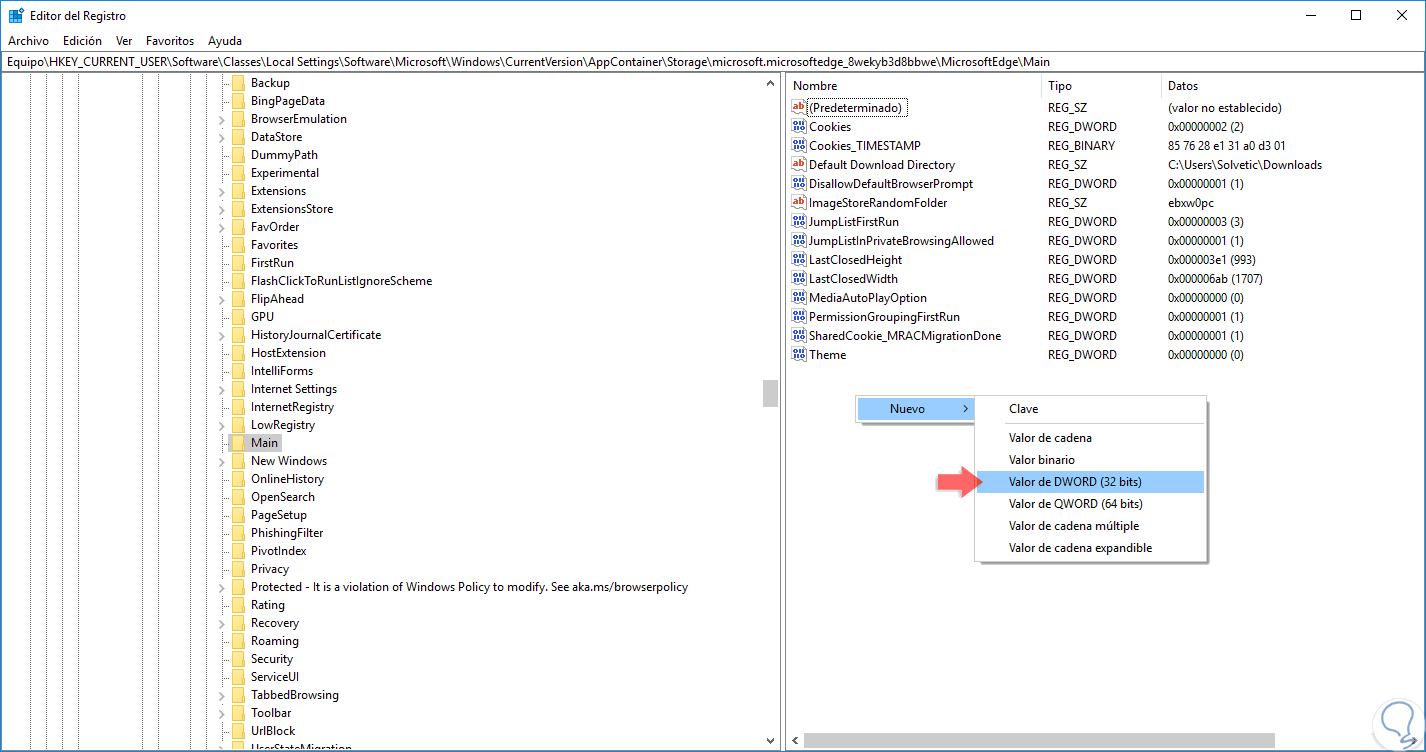The height and width of the screenshot is (752, 1426).
Task: Click the key tree vertical scrollbar thumb
Action: (x=770, y=393)
